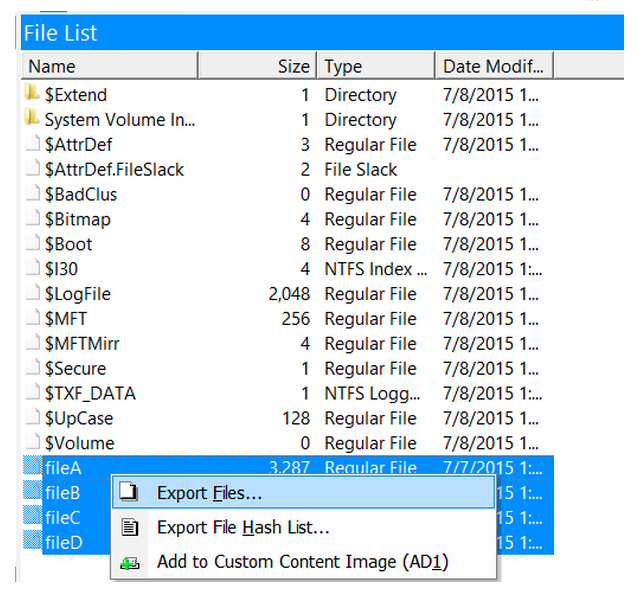Click the highlighted icon beside fileC
This screenshot has width=641, height=594.
(32, 516)
